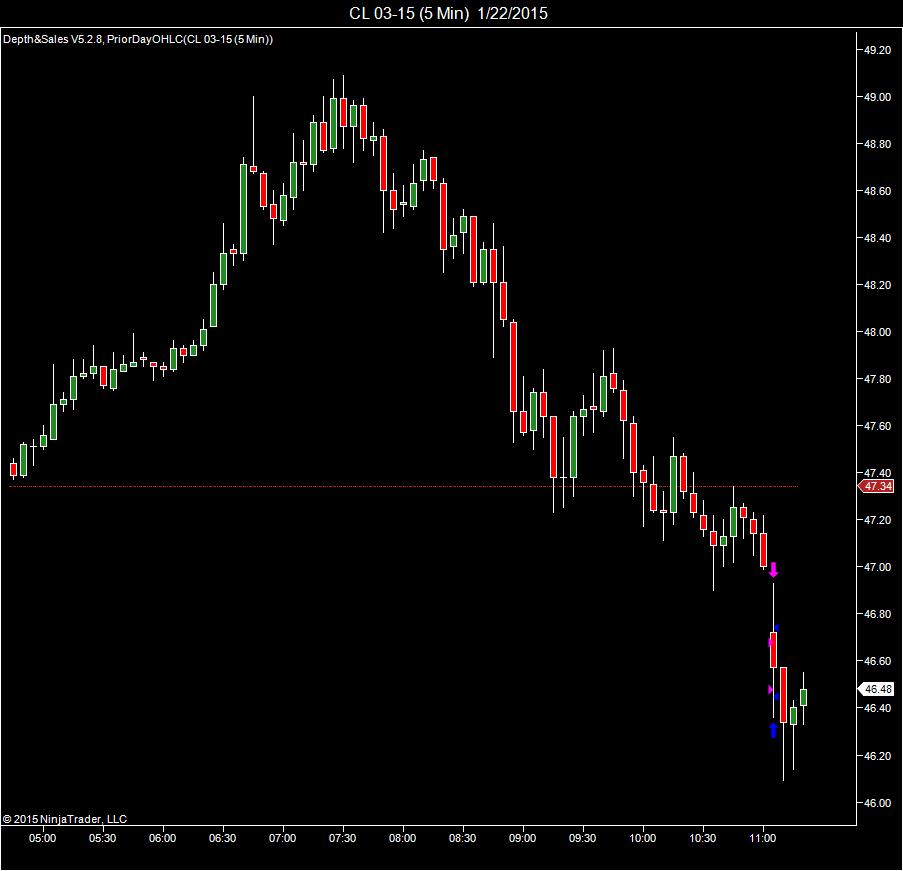Click the 06:00 time axis label
The width and height of the screenshot is (903, 871).
(162, 838)
